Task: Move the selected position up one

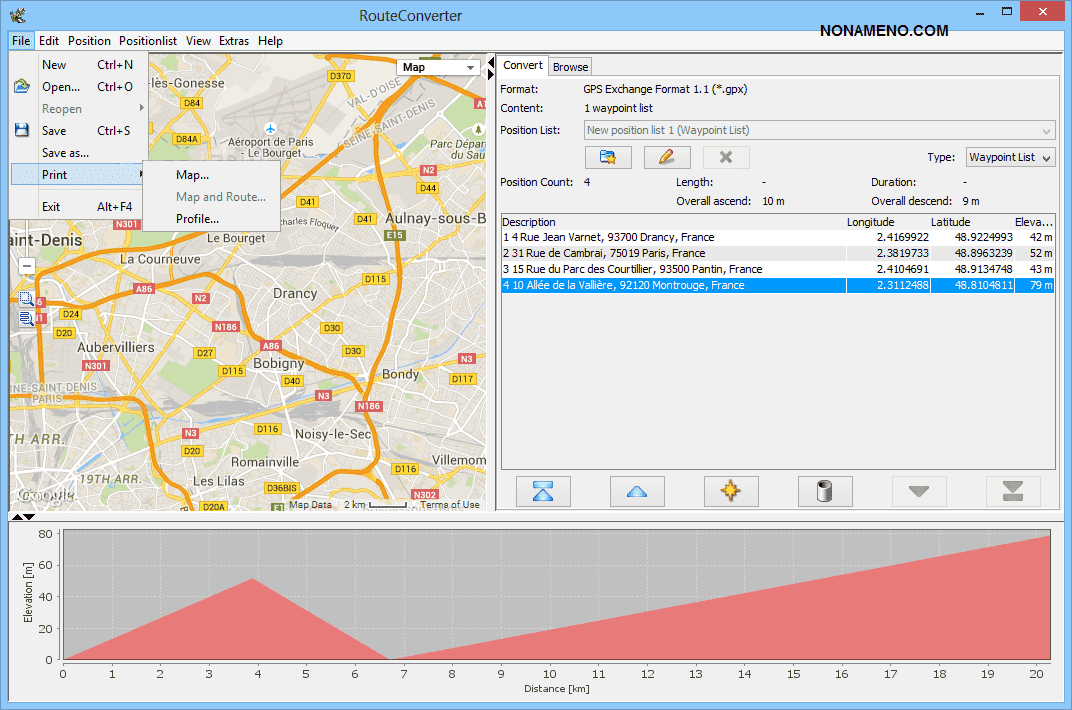Action: click(637, 491)
